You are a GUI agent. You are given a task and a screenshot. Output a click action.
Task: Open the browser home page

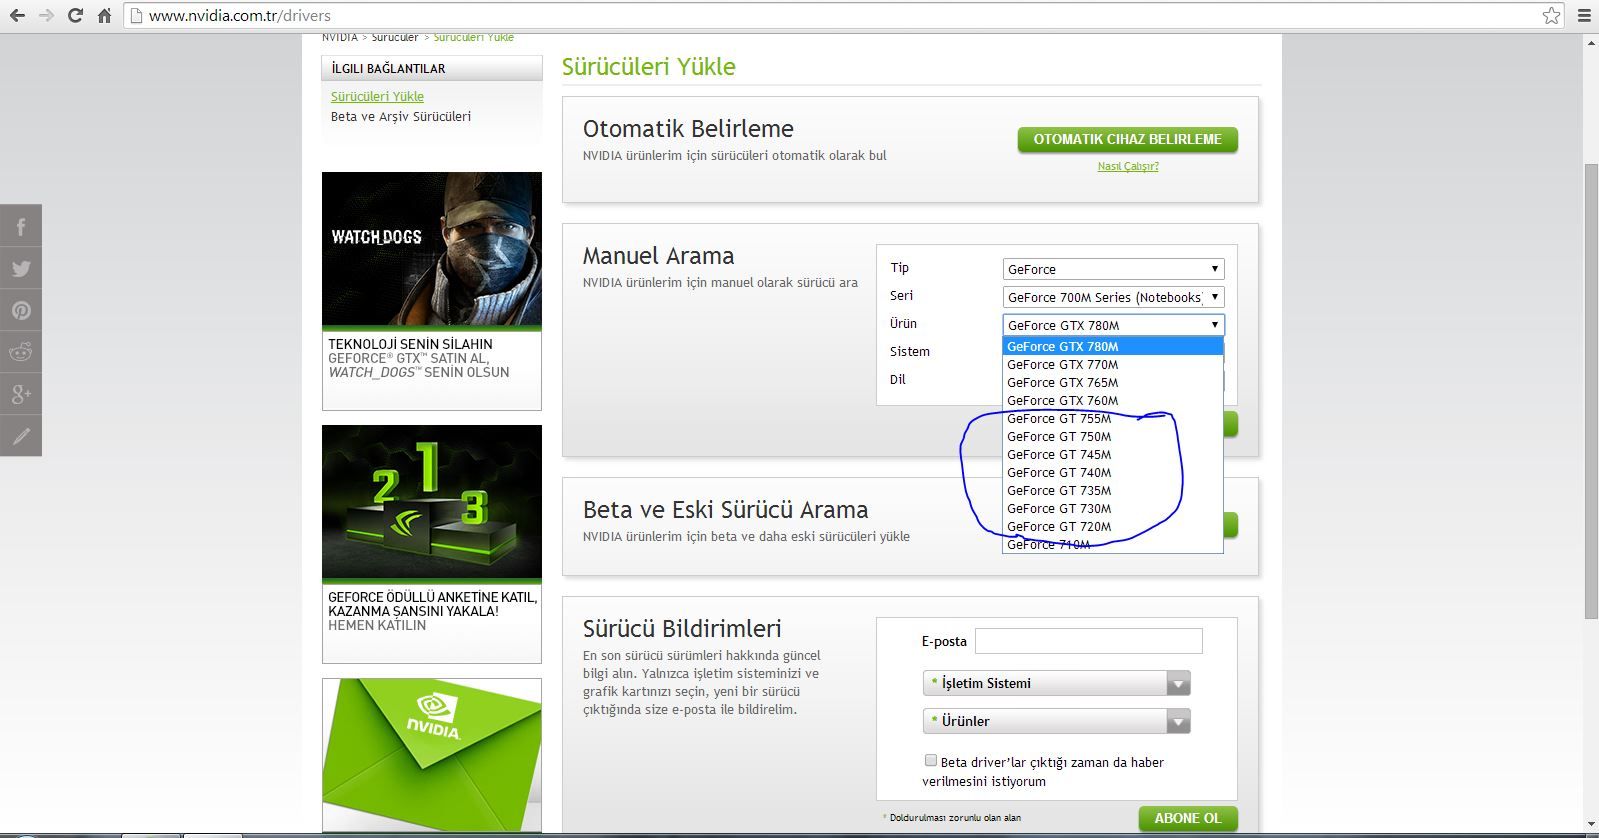104,16
